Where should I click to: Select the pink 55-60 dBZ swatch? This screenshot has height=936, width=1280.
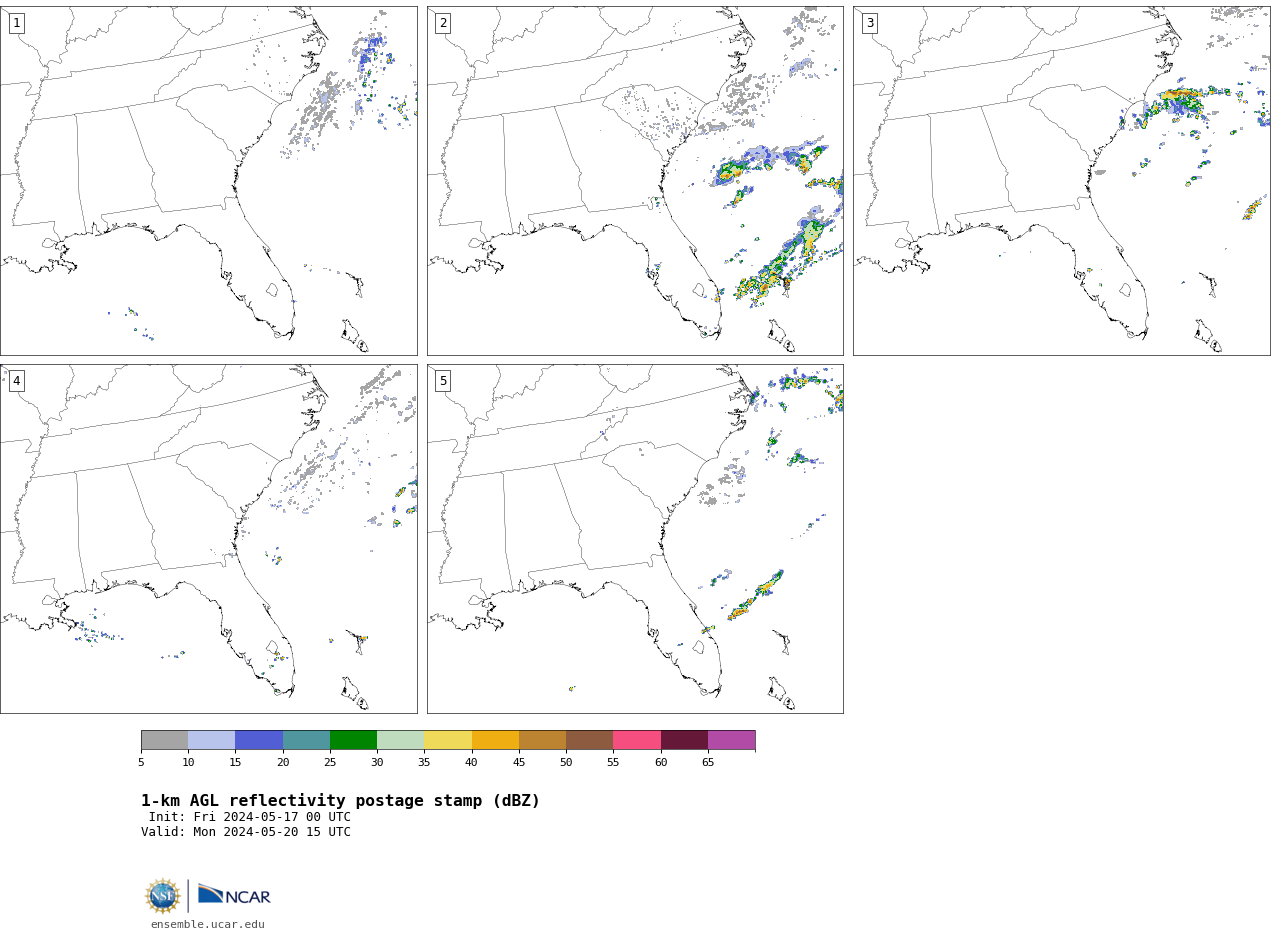(637, 740)
